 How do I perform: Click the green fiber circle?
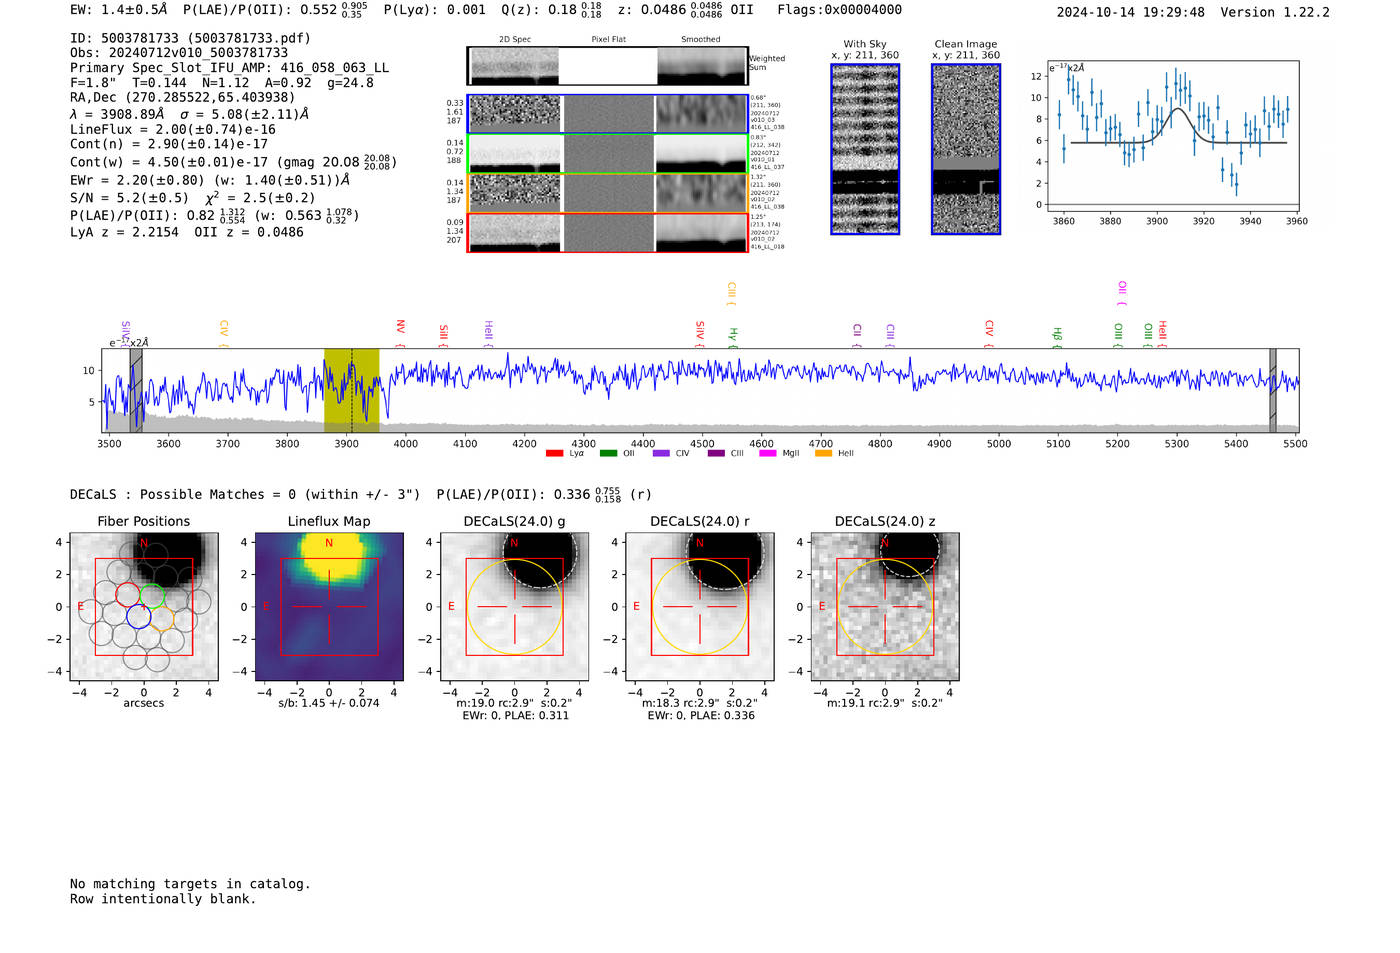152,596
